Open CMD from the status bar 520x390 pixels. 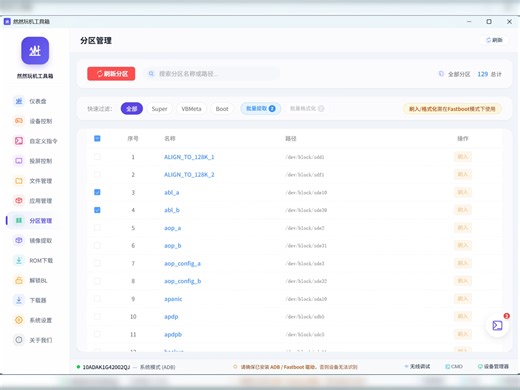click(454, 366)
